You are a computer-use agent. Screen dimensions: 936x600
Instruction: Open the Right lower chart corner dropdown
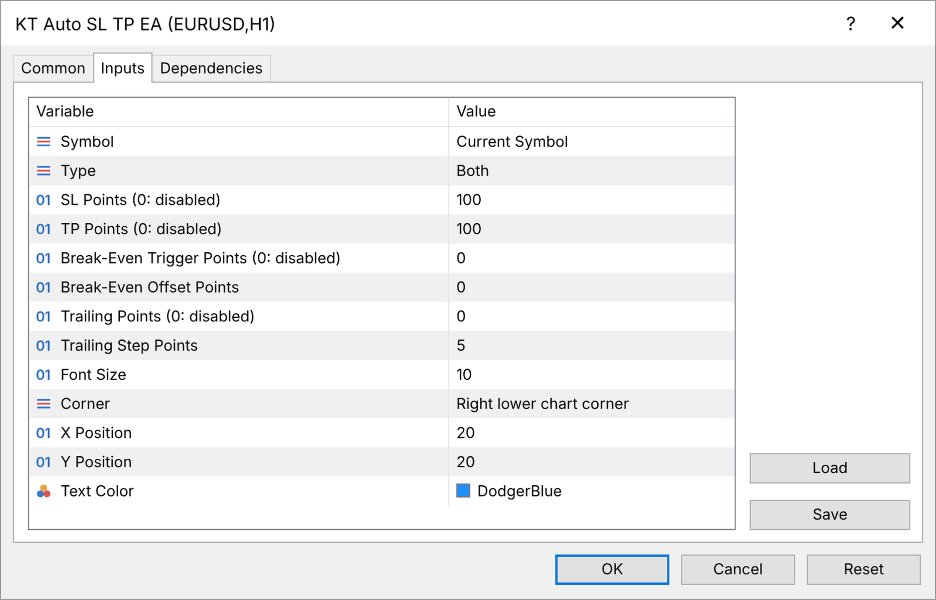click(592, 404)
